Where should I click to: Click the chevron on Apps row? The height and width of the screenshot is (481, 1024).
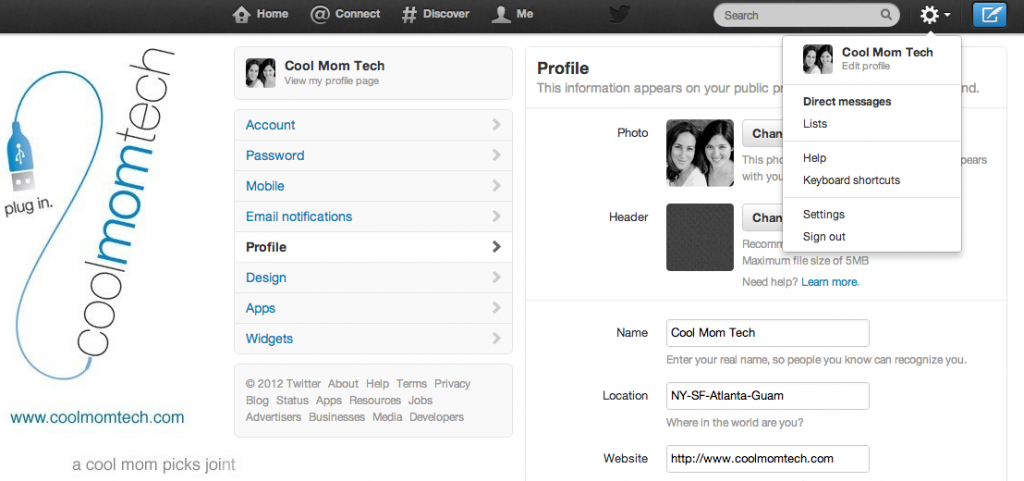pos(496,308)
